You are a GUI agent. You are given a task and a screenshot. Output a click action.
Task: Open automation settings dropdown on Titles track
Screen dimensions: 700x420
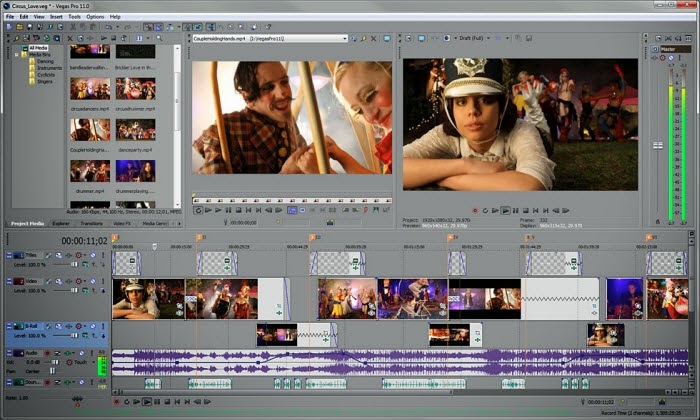pos(85,255)
